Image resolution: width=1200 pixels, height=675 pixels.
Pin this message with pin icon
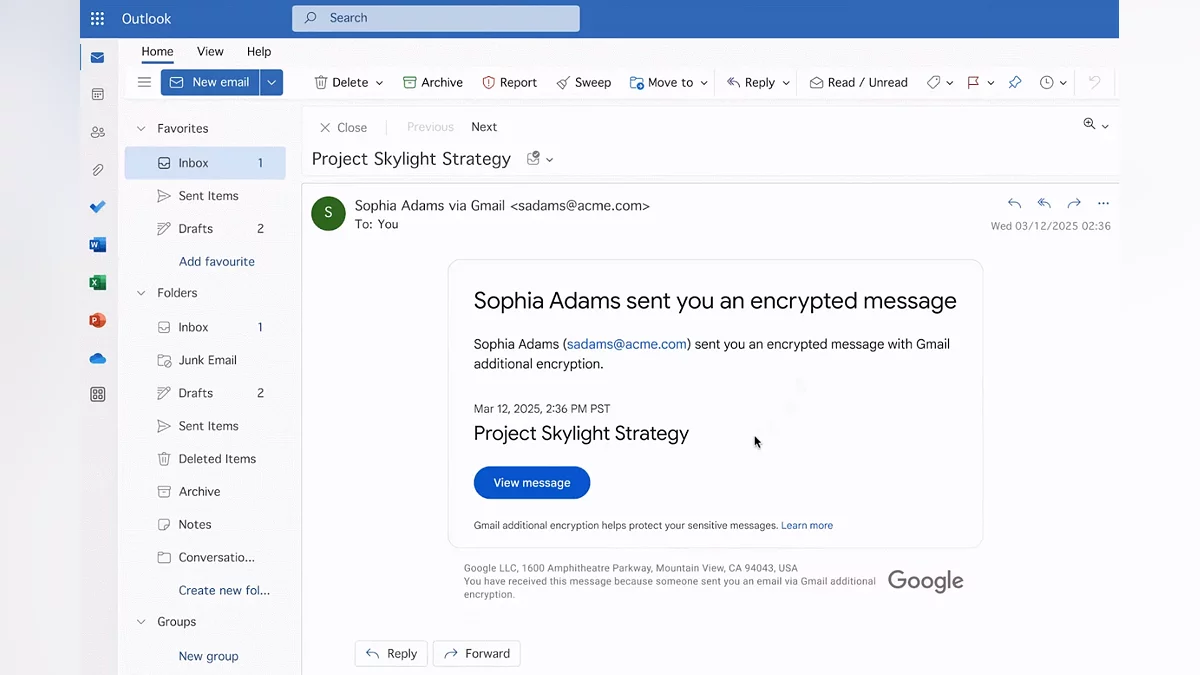click(x=1015, y=83)
